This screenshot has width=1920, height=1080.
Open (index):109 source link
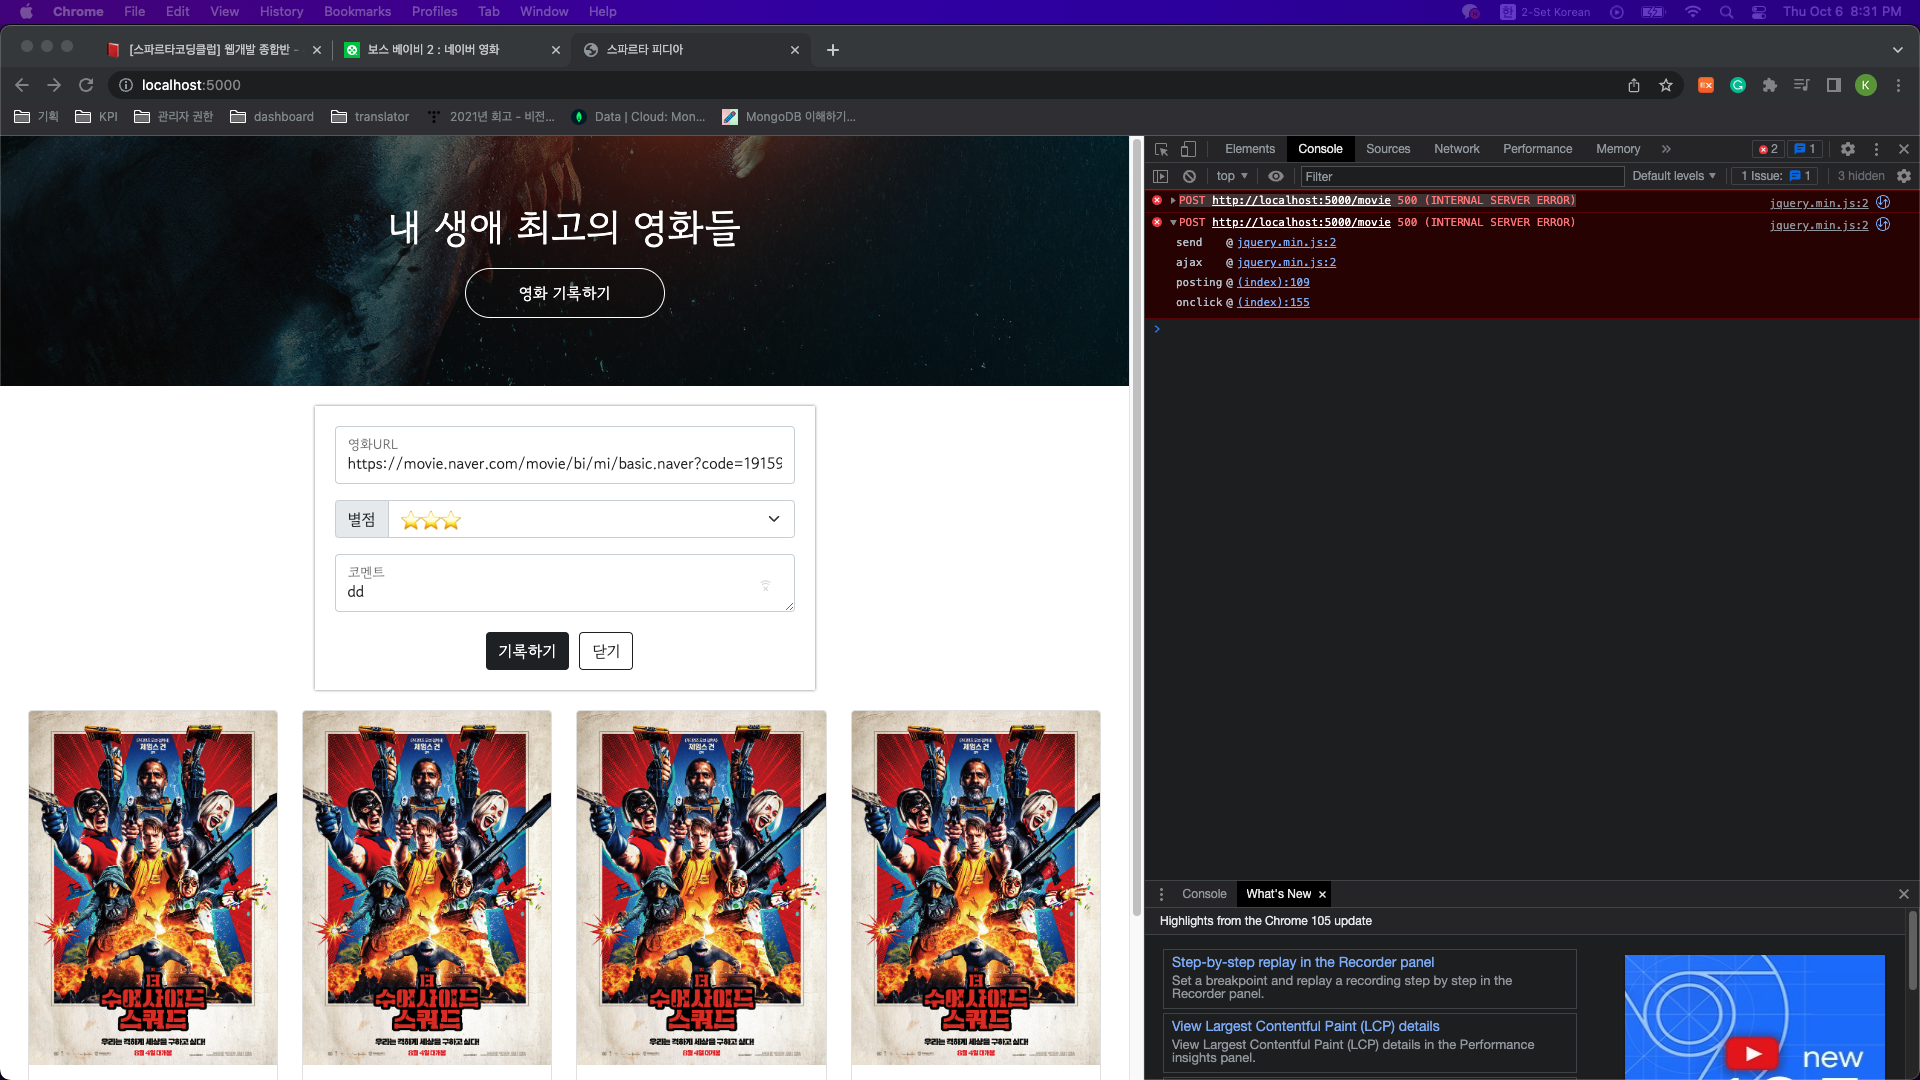pos(1273,283)
